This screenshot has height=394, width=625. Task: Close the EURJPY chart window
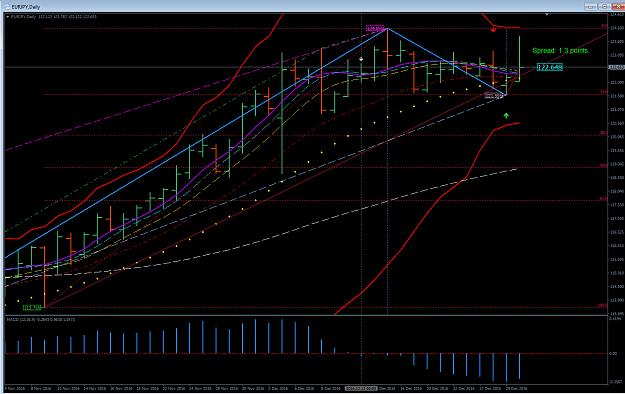point(618,7)
